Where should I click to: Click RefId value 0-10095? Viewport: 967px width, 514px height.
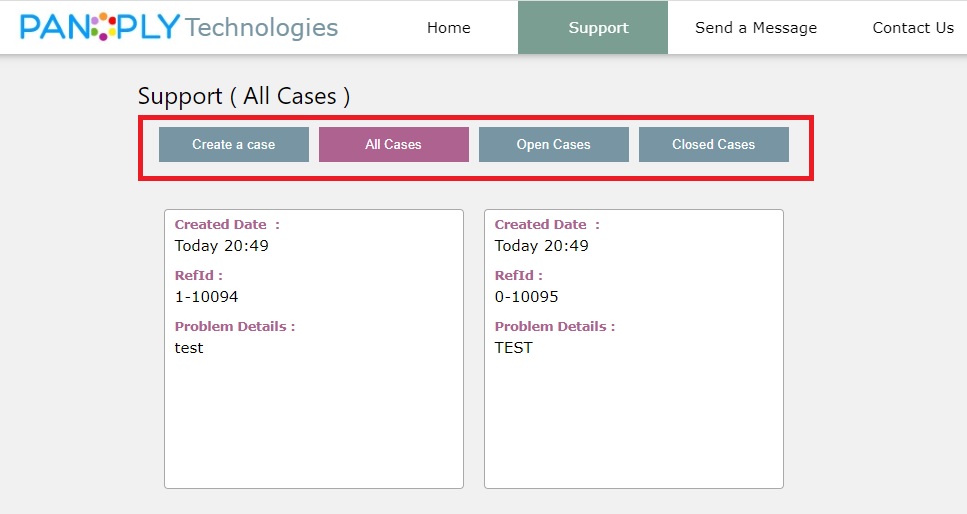tap(526, 297)
